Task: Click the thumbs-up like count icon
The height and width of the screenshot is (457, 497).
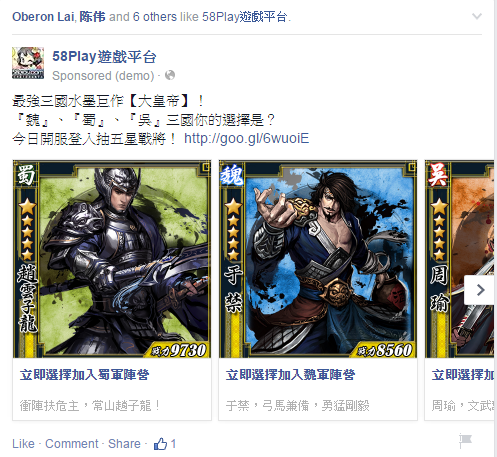Action: (160, 444)
